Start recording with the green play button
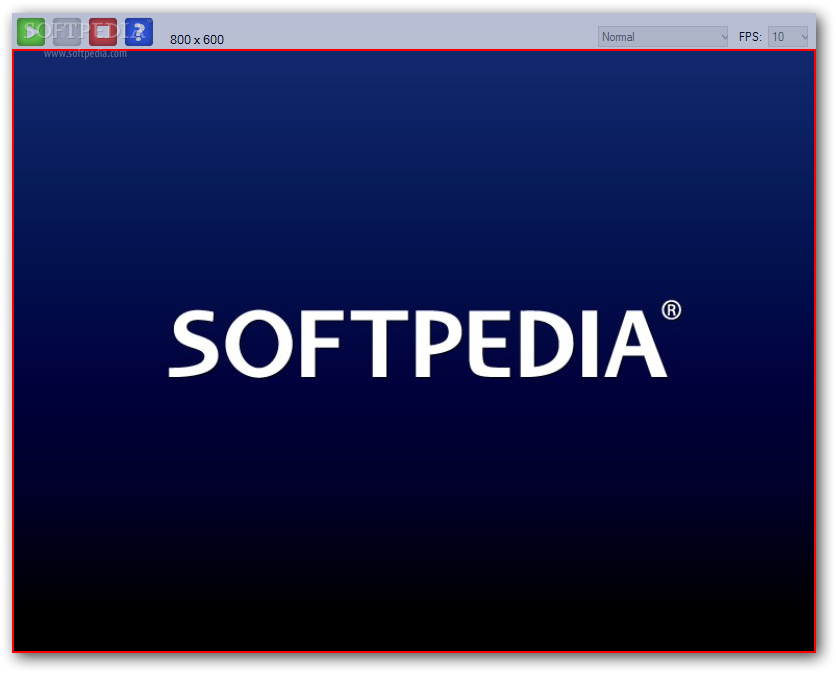This screenshot has width=836, height=673. 31,32
